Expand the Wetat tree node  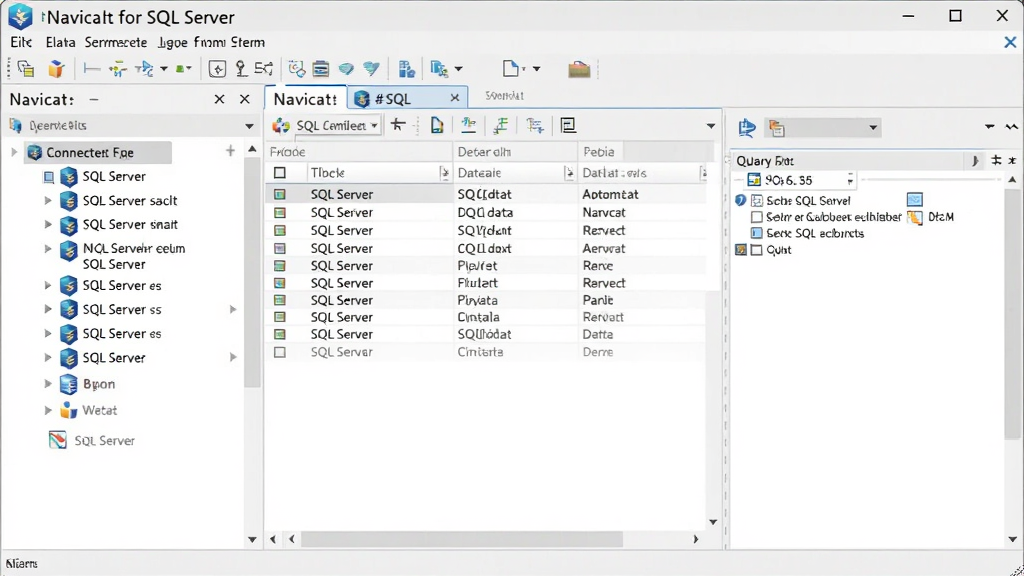coord(48,410)
